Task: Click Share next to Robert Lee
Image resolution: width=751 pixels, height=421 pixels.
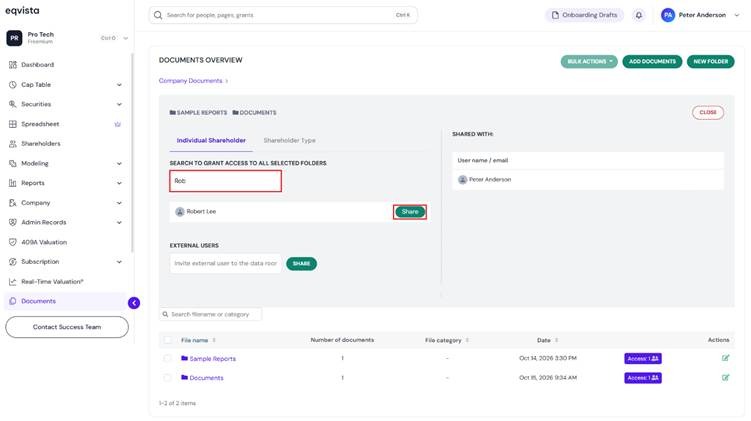Action: coord(410,212)
